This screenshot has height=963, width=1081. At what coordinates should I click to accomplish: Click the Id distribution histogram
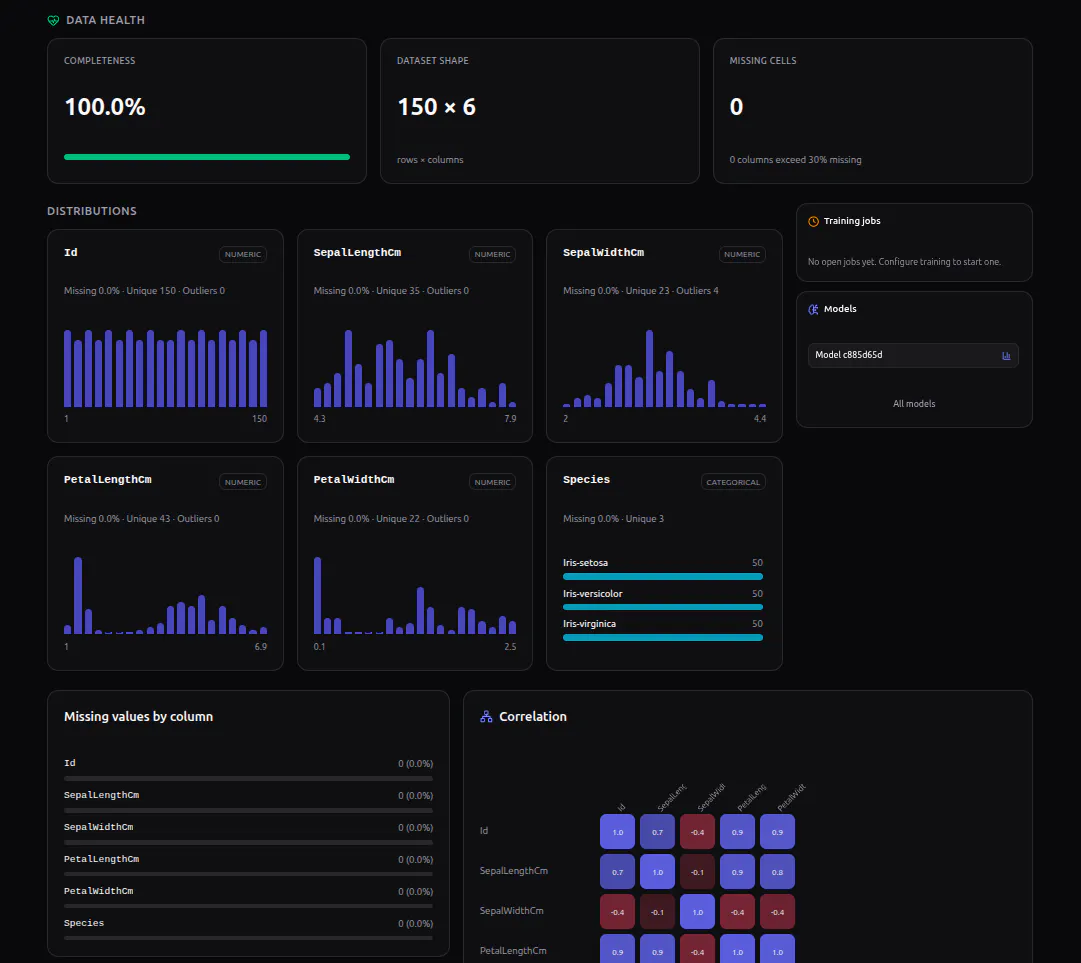[165, 368]
